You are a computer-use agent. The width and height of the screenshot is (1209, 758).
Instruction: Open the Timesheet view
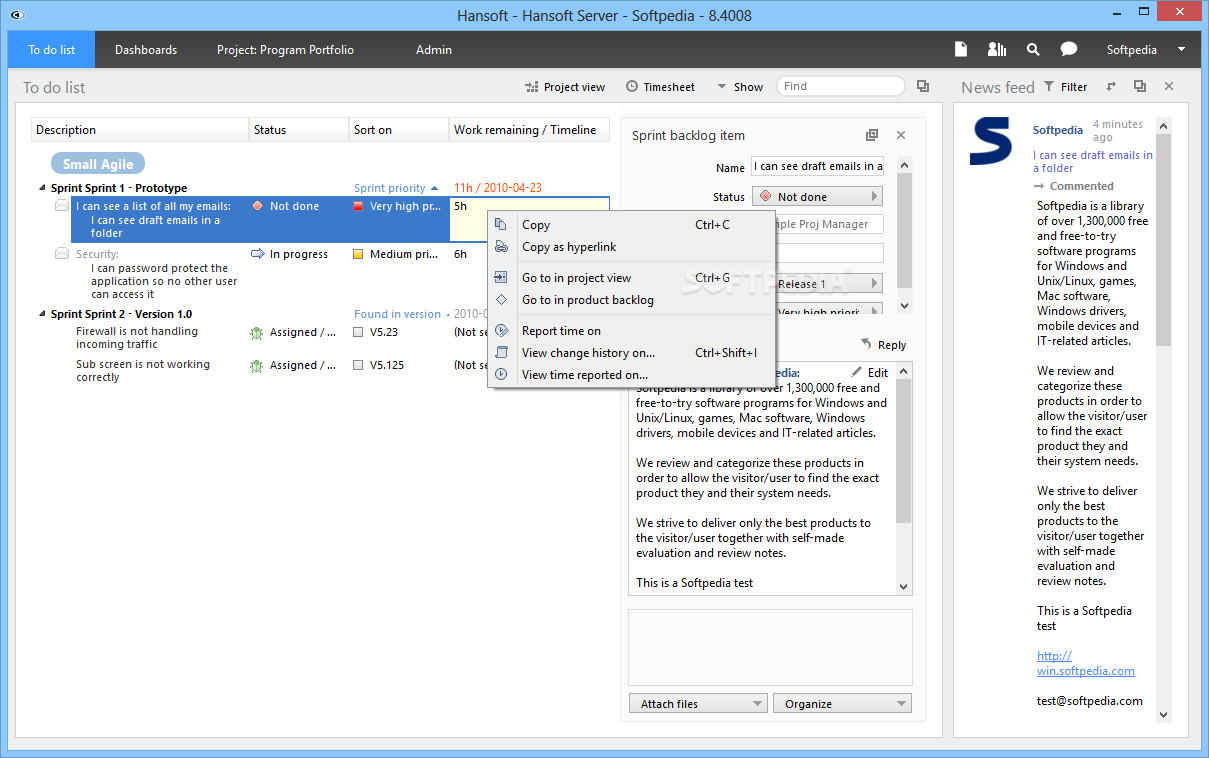661,87
